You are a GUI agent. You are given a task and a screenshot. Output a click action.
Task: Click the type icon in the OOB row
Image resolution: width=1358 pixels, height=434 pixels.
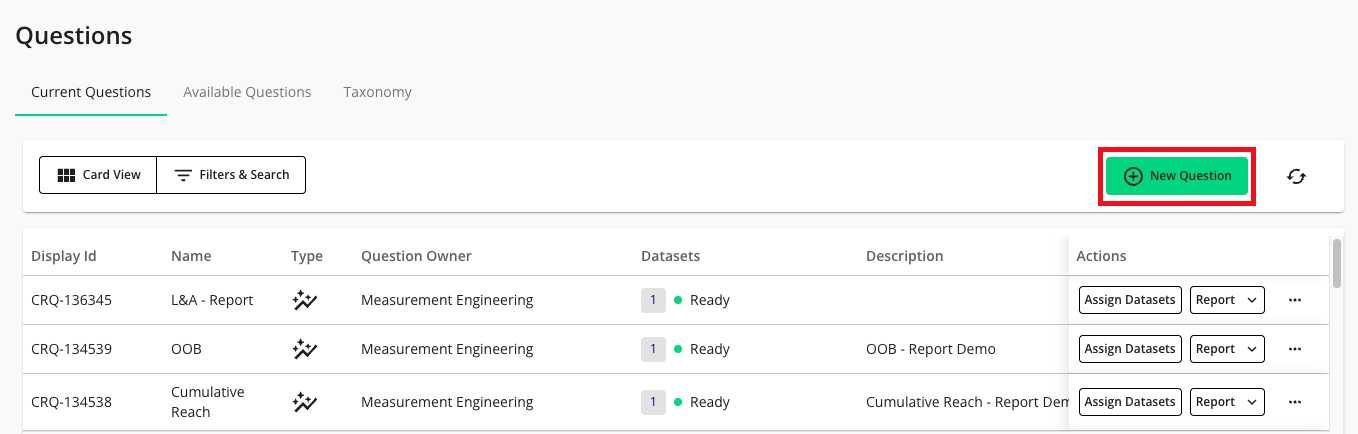(x=305, y=349)
